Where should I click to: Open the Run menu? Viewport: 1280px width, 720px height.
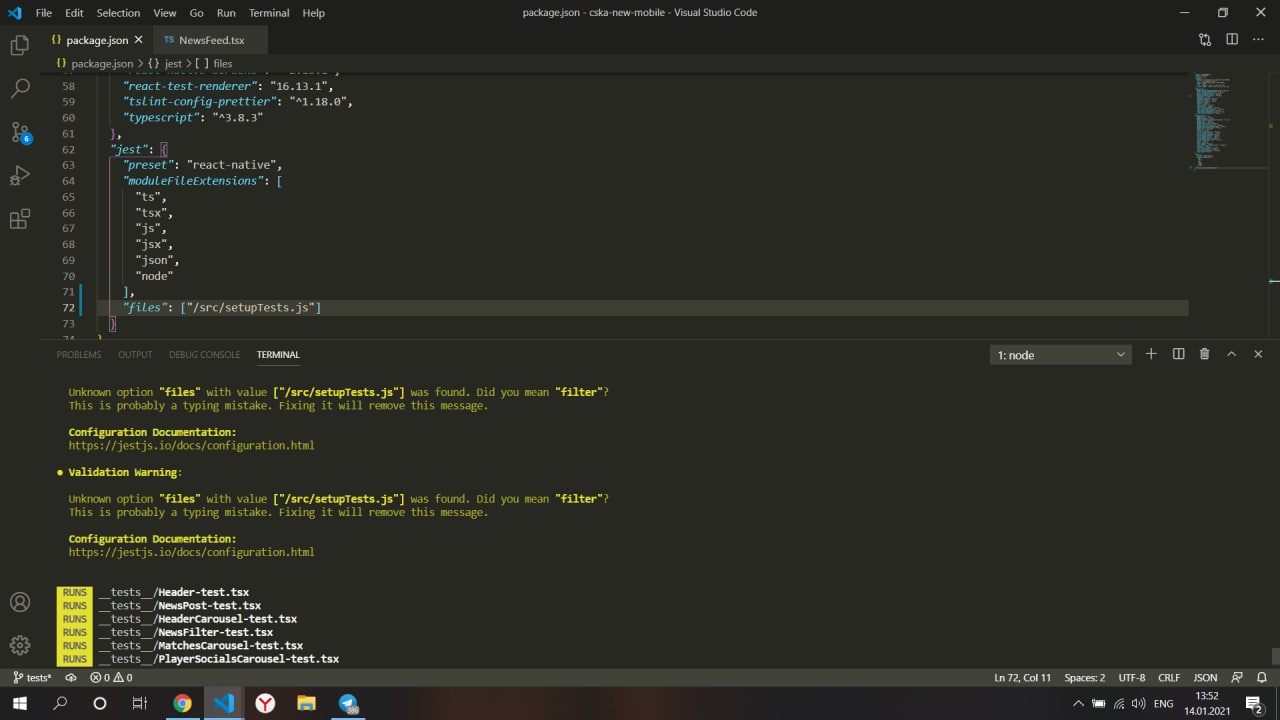click(226, 13)
